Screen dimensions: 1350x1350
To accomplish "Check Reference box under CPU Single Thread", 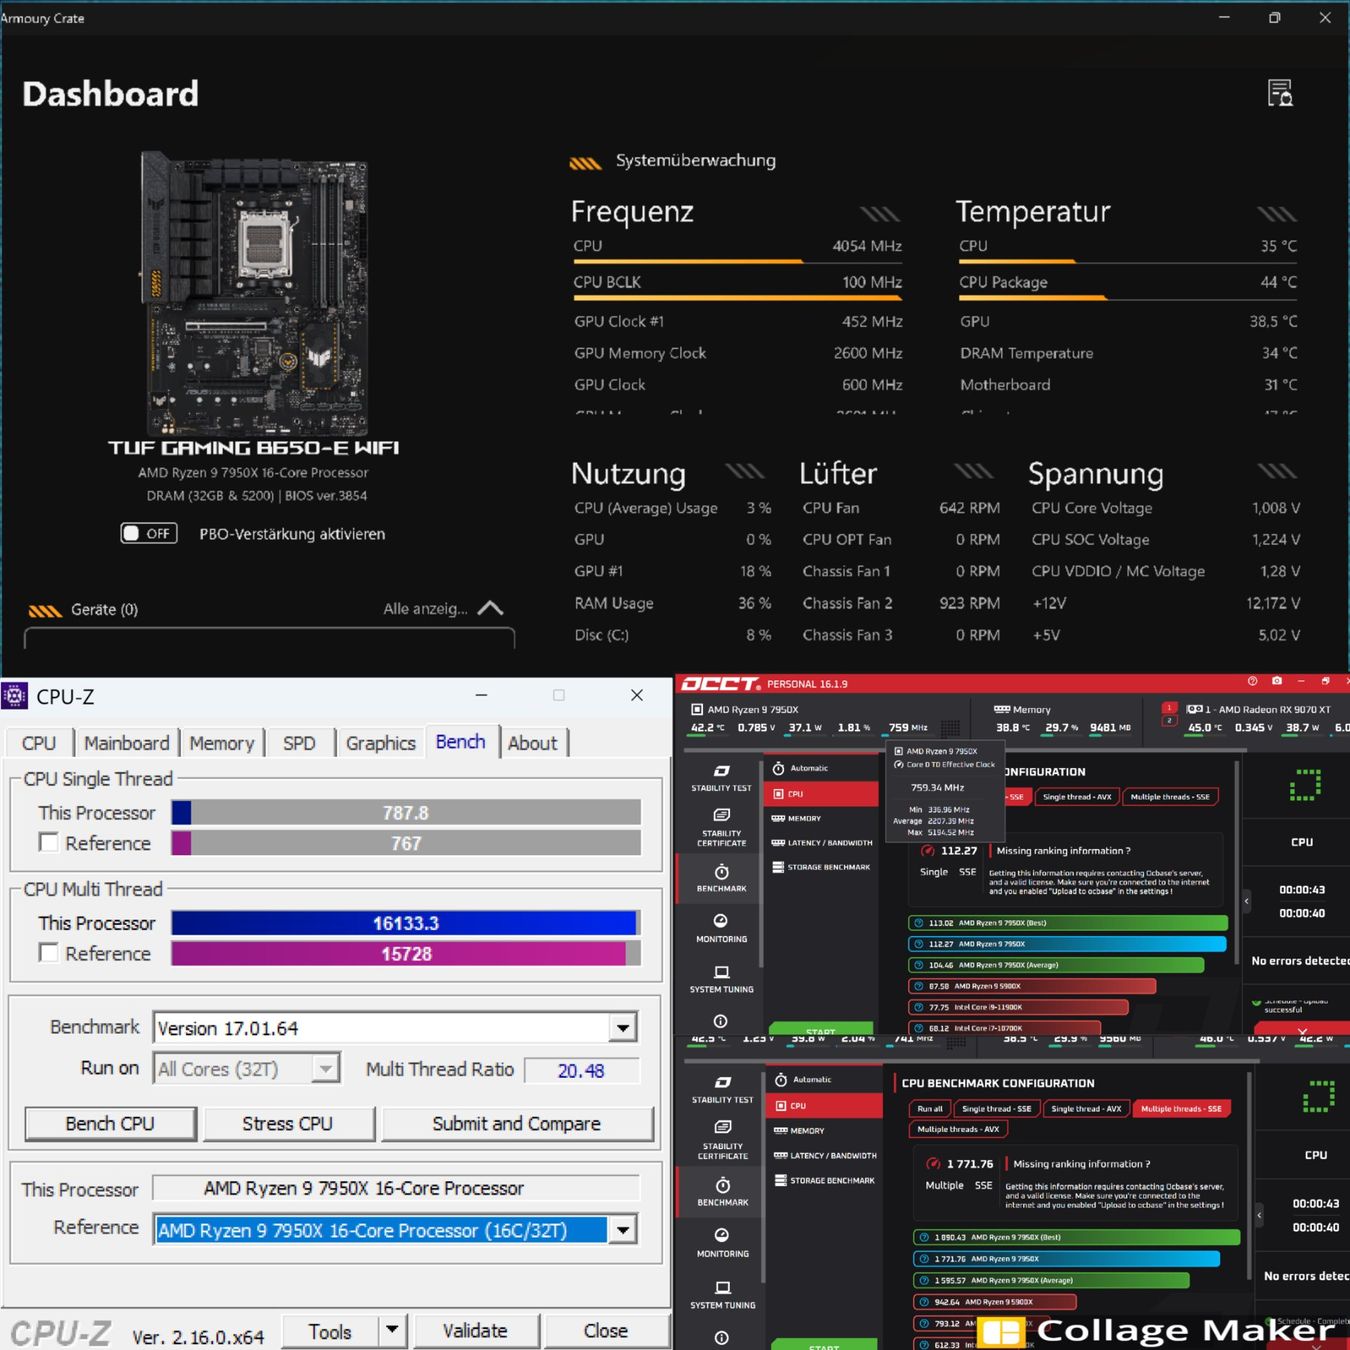I will [x=48, y=842].
